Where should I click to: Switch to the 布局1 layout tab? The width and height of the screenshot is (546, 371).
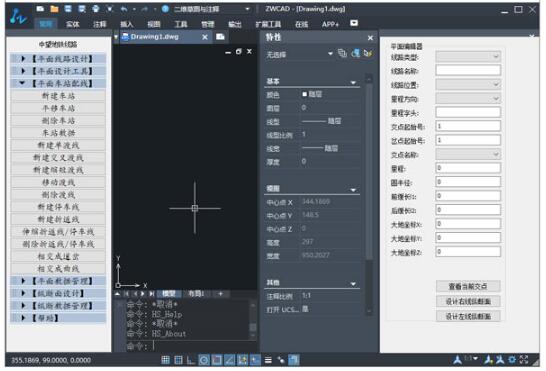(x=196, y=294)
